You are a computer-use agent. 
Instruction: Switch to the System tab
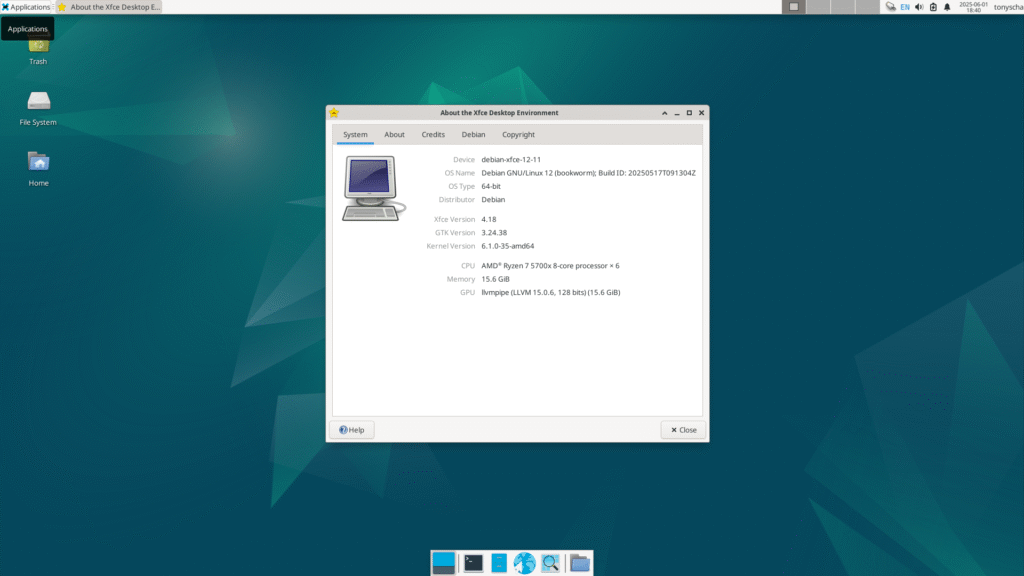(355, 135)
